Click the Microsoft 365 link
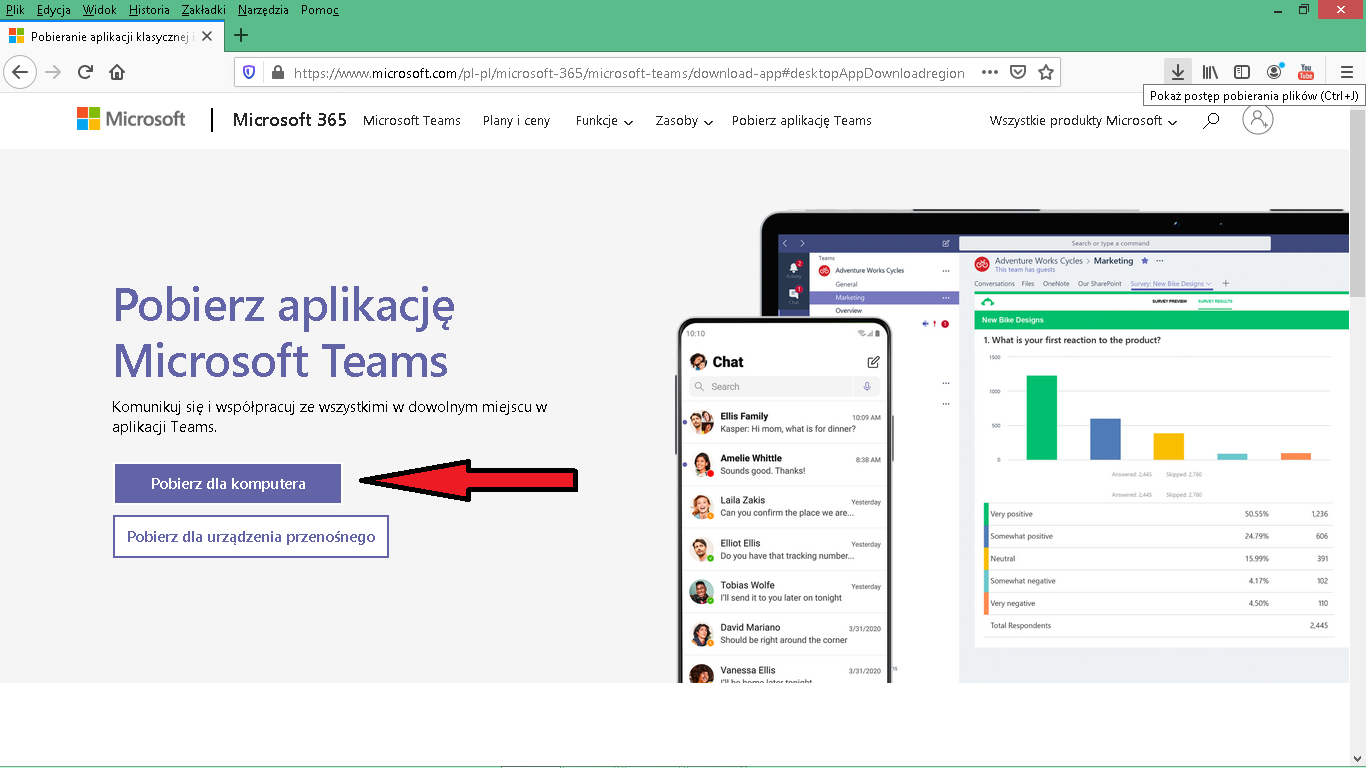The image size is (1366, 768). coord(290,120)
